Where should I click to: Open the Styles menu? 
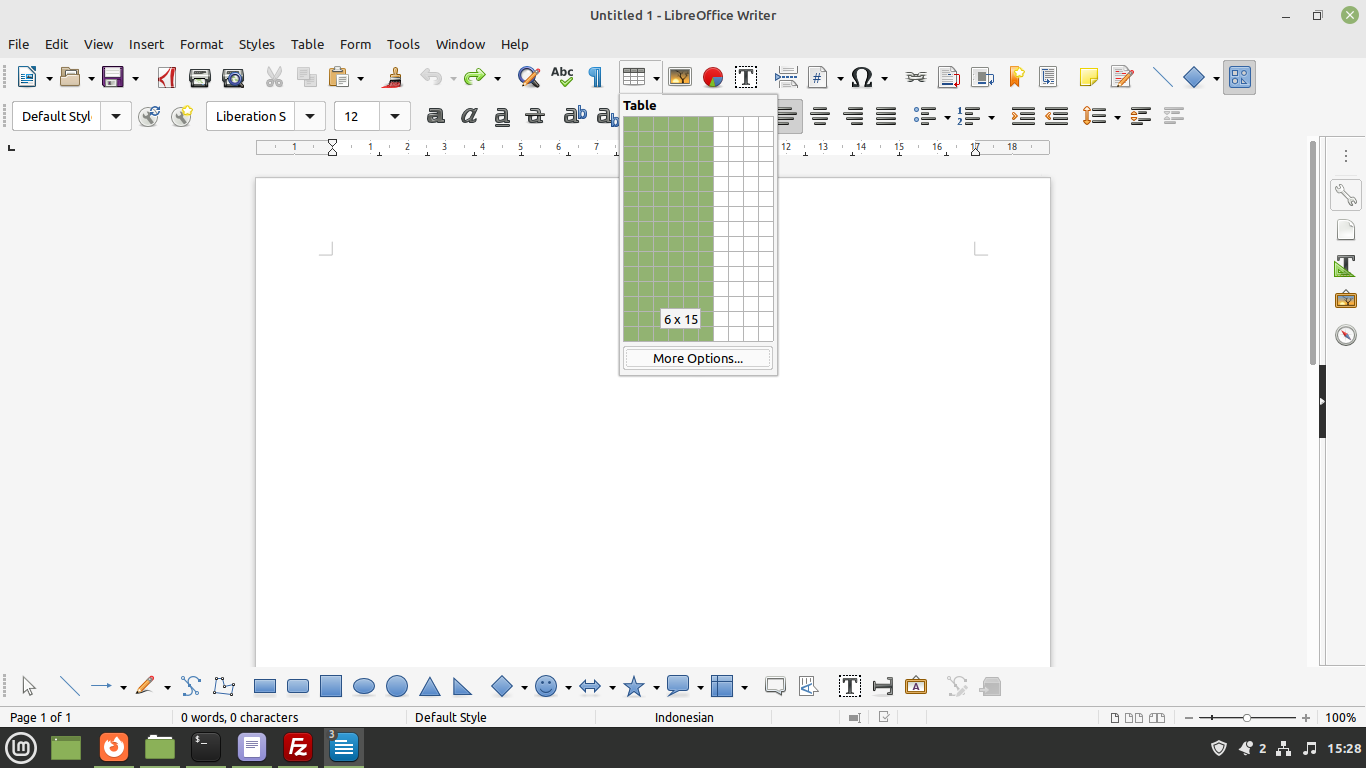256,44
